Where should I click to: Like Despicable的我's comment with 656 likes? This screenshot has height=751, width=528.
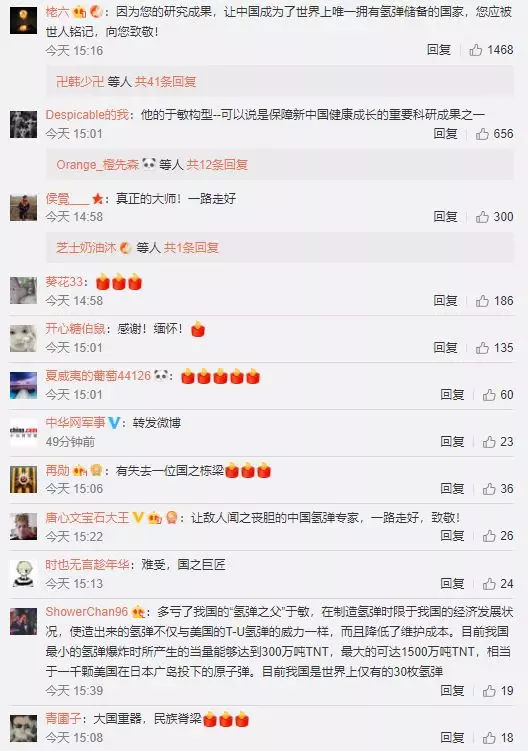coord(482,134)
